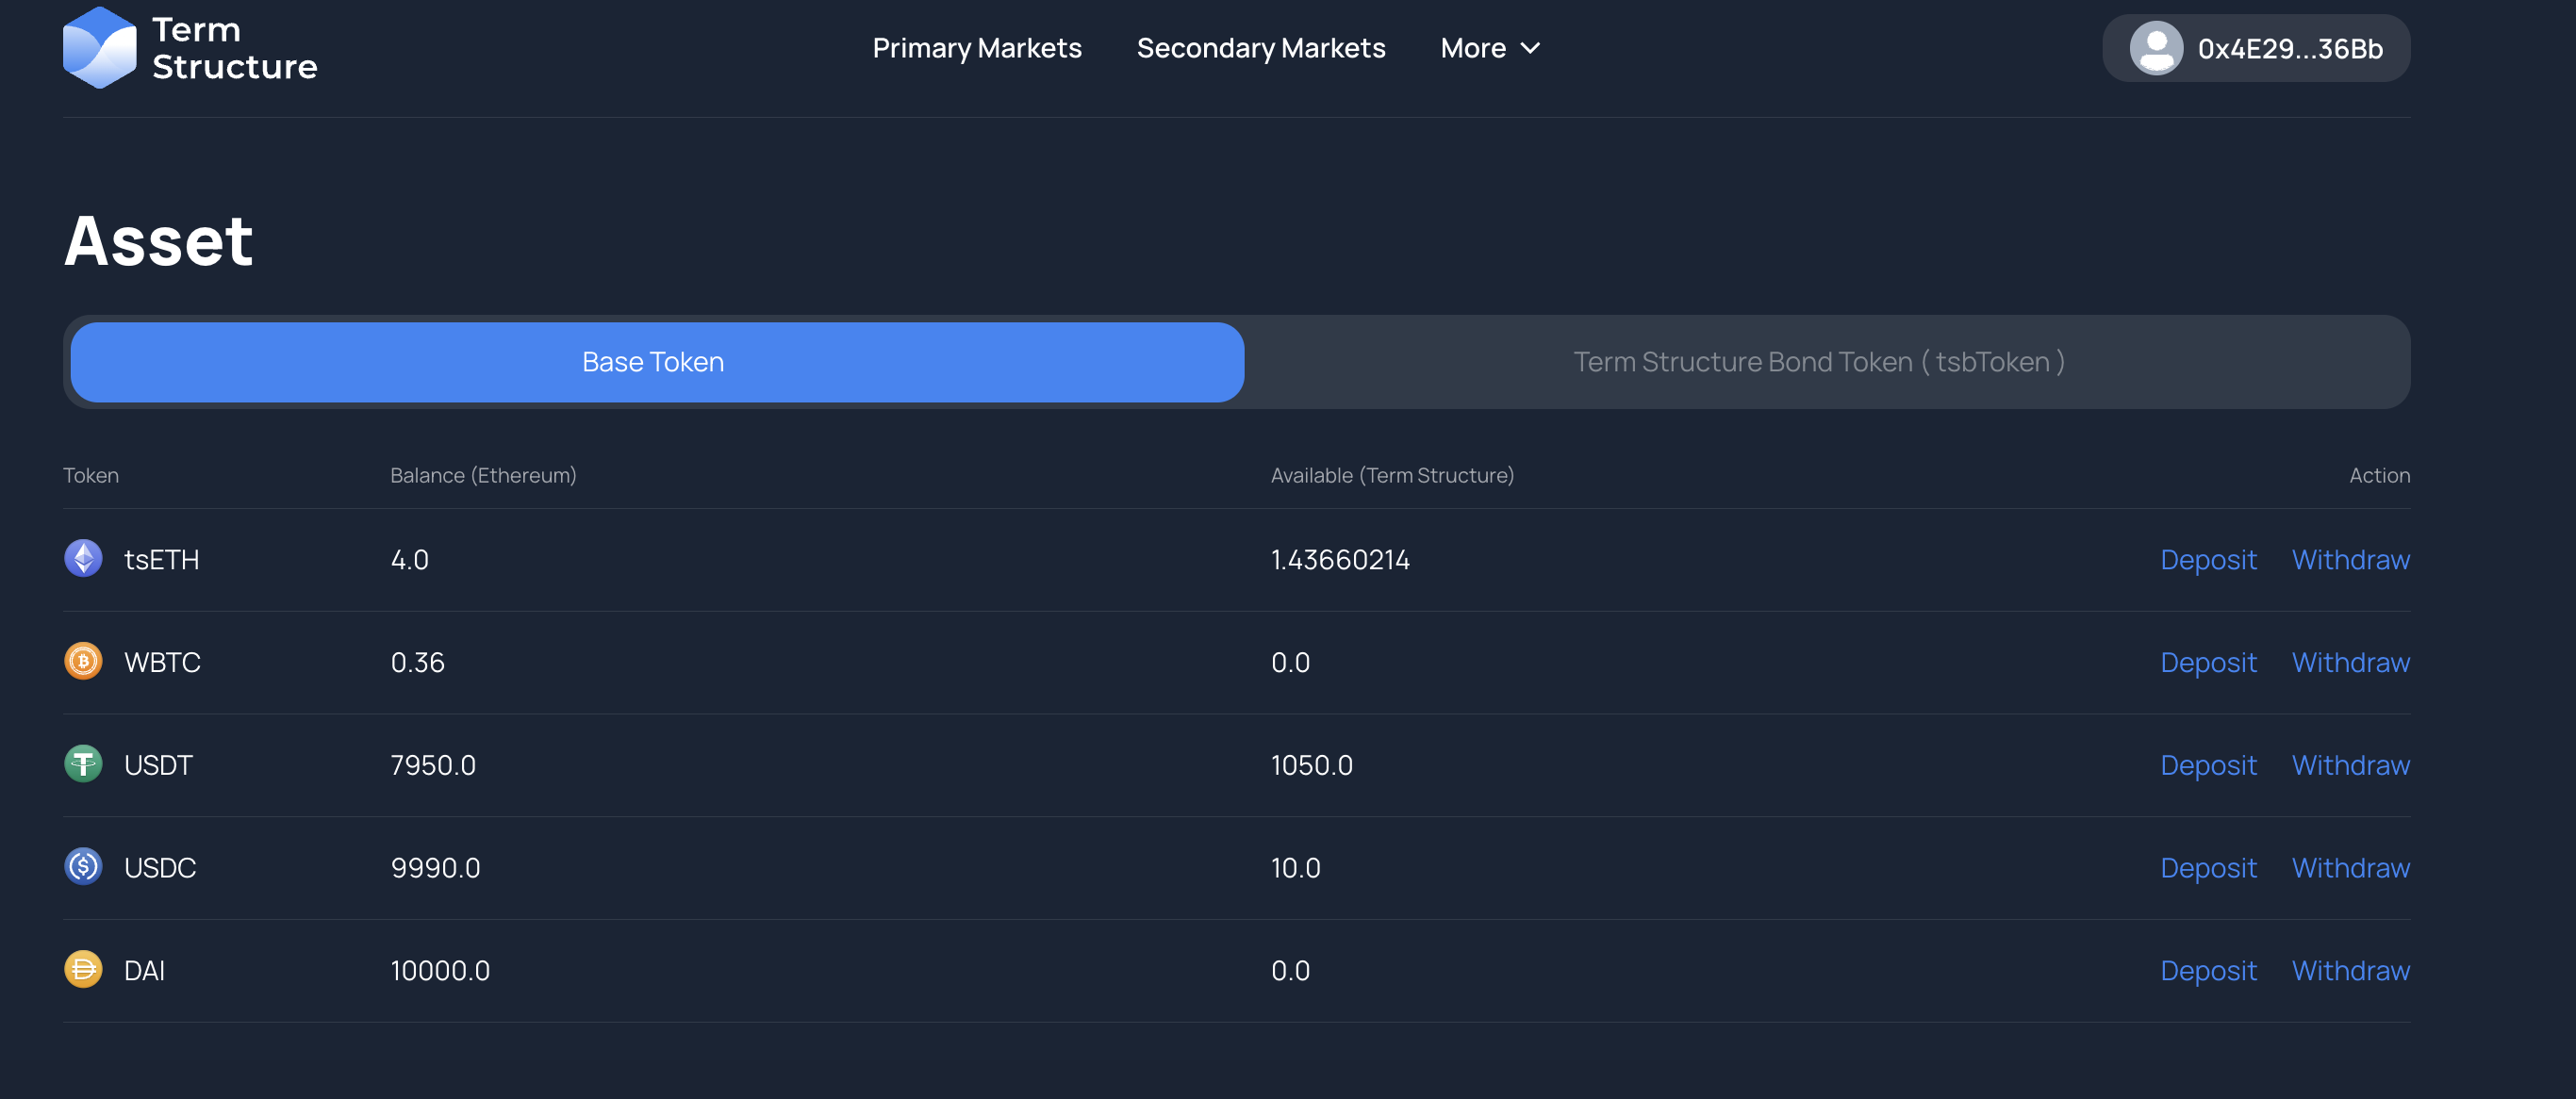Click the DAI available value 0.0
The height and width of the screenshot is (1099, 2576).
(1290, 970)
